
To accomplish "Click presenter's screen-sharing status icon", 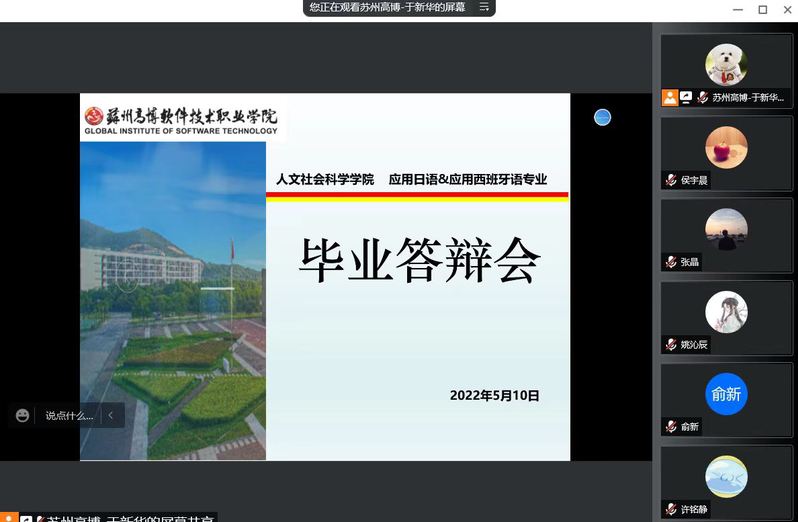I will point(686,98).
